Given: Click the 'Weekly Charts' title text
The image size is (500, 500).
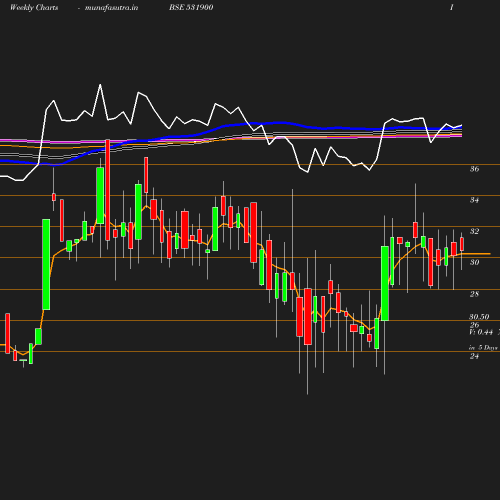Looking at the screenshot, I should tap(34, 7).
